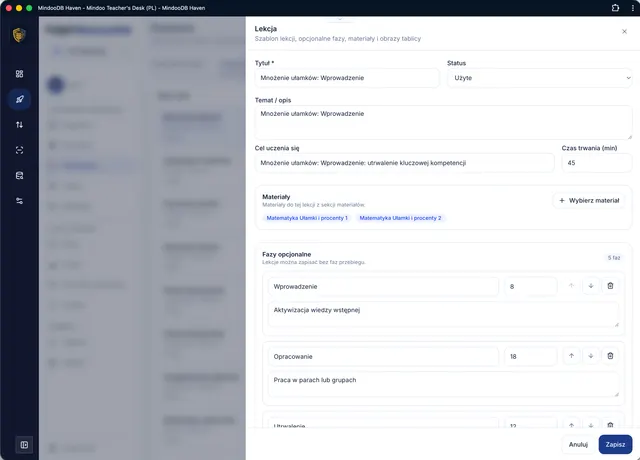Click the Fazy opcjonalne heading

(287, 254)
